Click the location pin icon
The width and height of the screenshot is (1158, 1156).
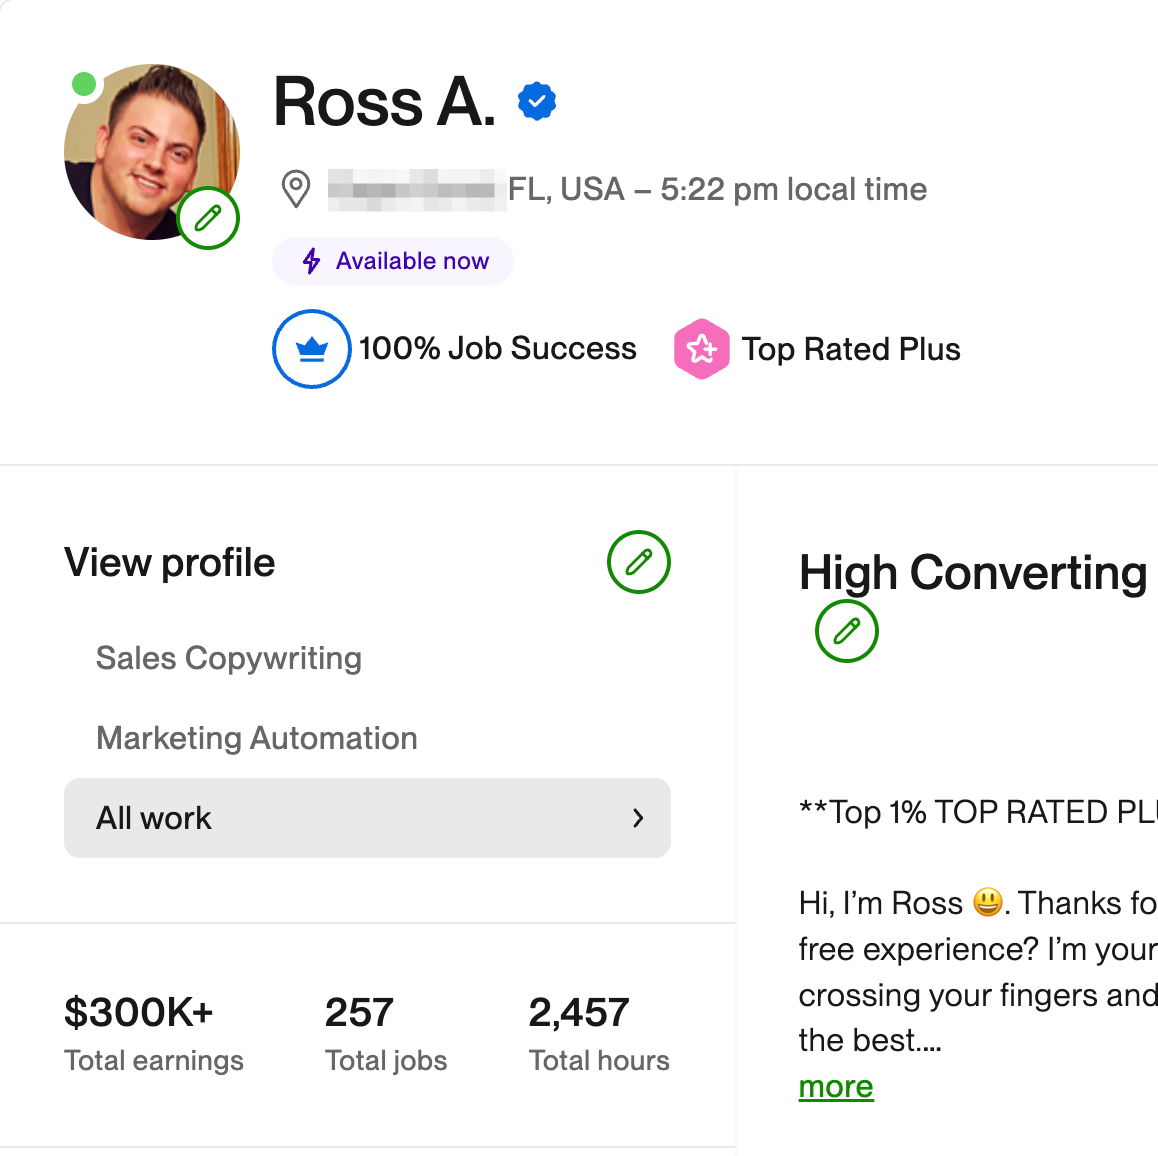296,188
